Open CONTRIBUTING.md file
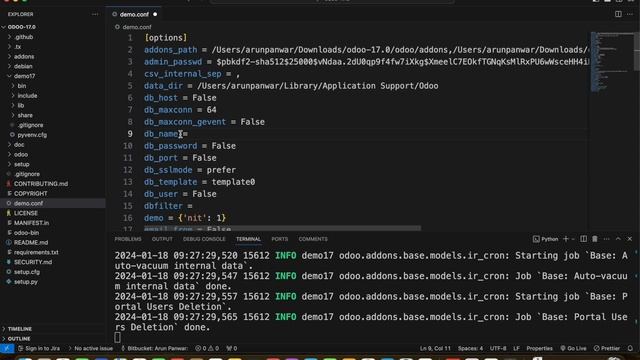 tap(40, 184)
